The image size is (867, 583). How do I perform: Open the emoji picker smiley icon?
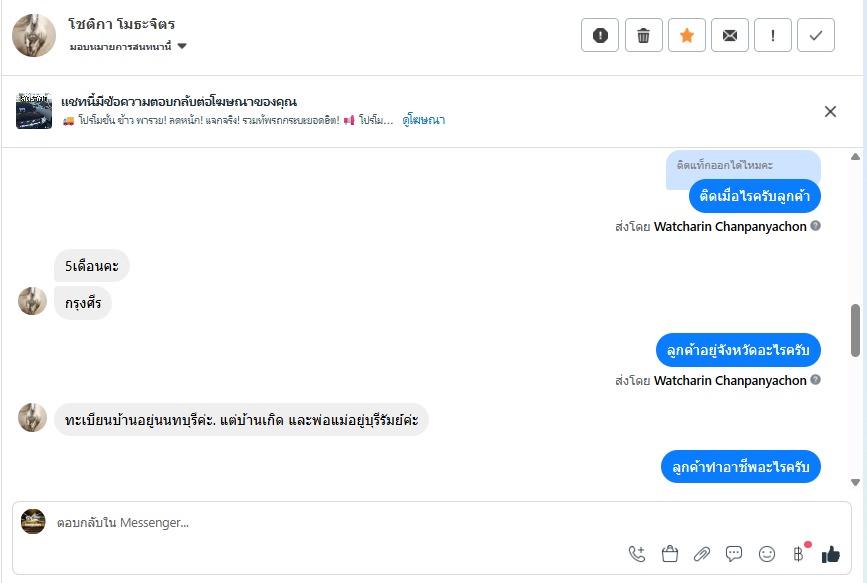click(767, 554)
